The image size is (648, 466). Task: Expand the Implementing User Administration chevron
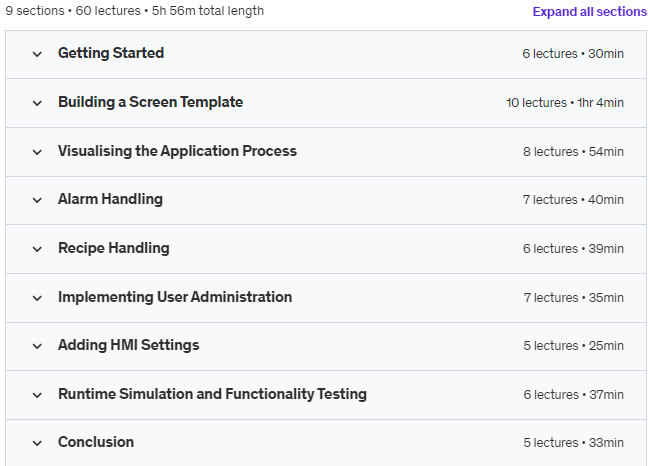pyautogui.click(x=37, y=298)
